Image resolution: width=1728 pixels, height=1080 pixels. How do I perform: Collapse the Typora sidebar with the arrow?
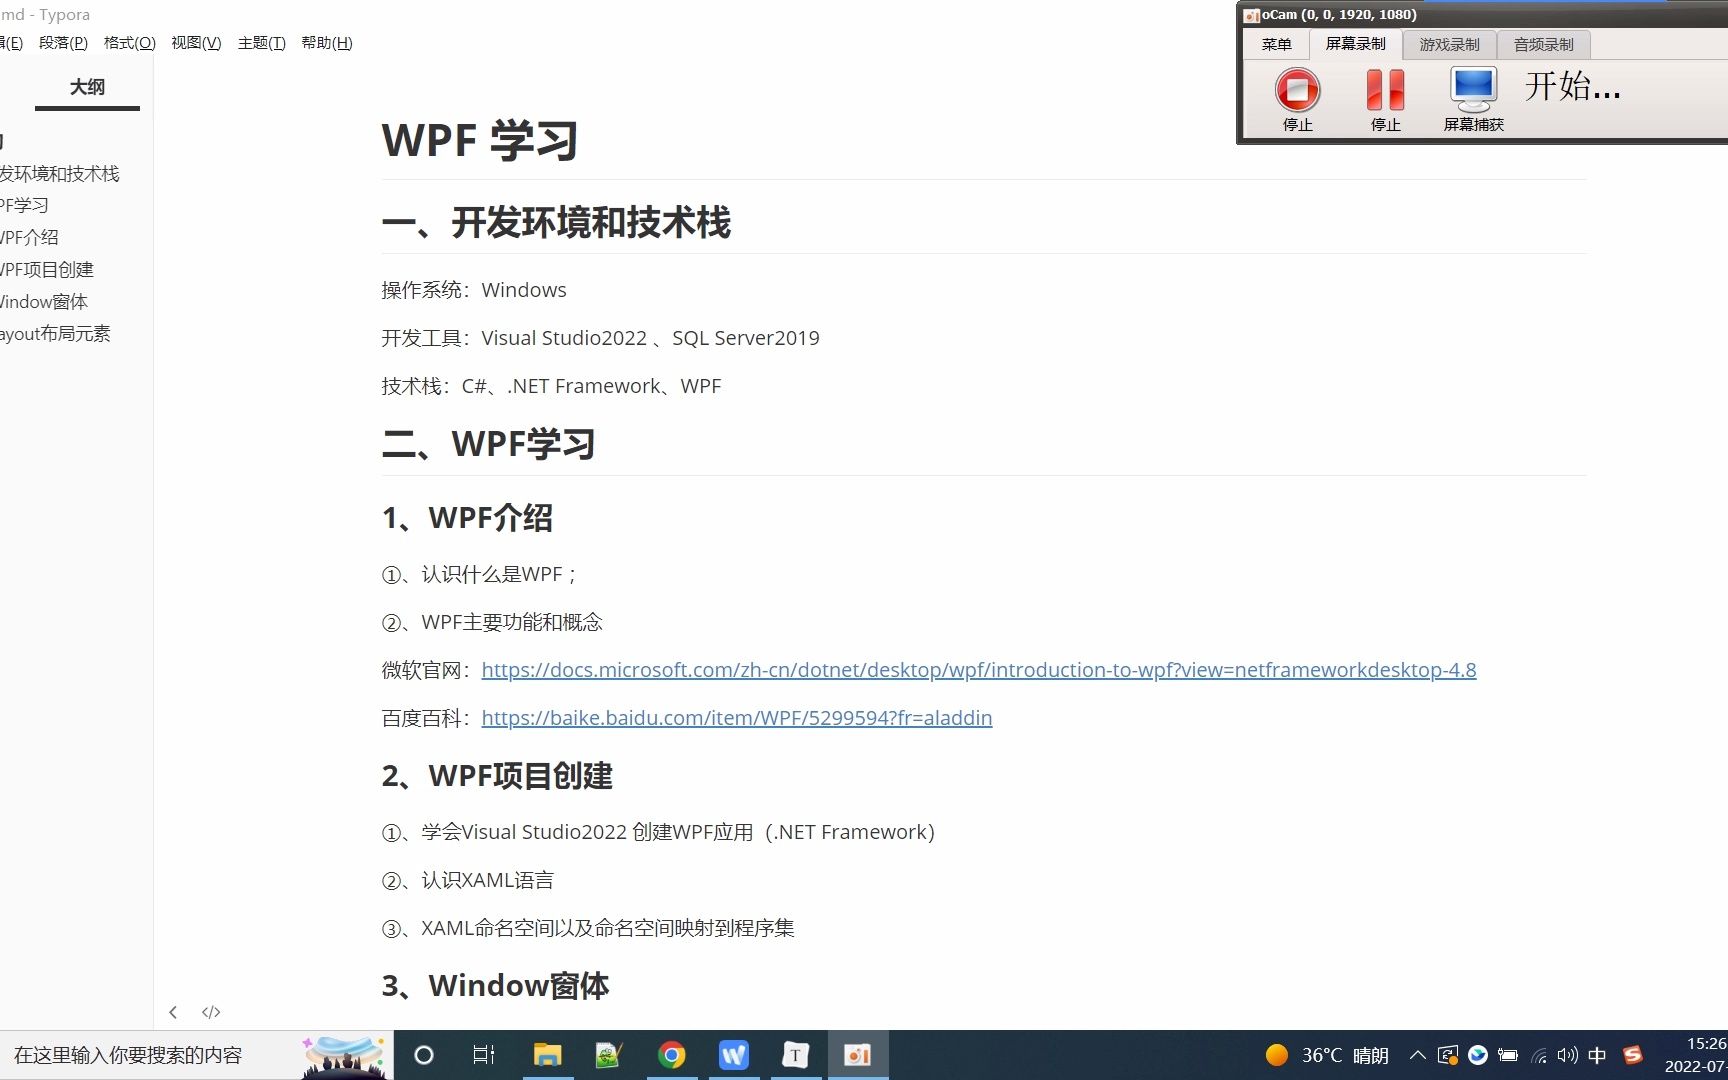(x=173, y=1011)
